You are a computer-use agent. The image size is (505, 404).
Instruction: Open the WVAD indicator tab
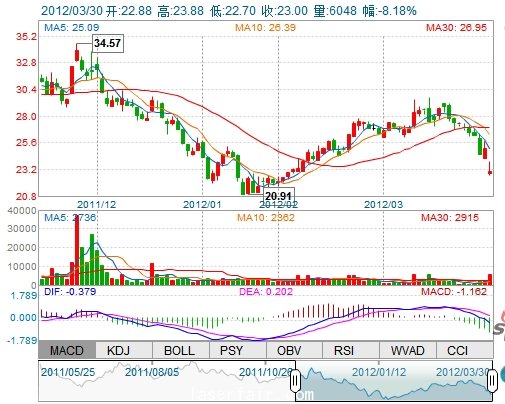click(408, 350)
